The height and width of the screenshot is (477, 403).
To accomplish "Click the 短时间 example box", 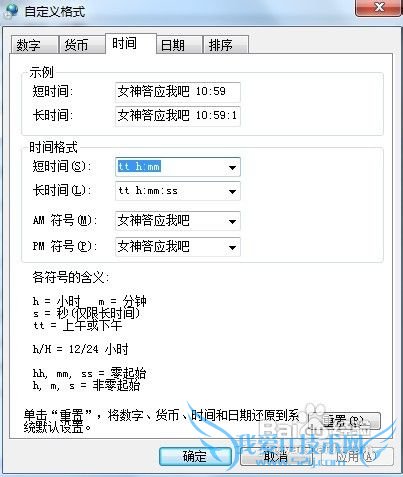I will point(178,92).
